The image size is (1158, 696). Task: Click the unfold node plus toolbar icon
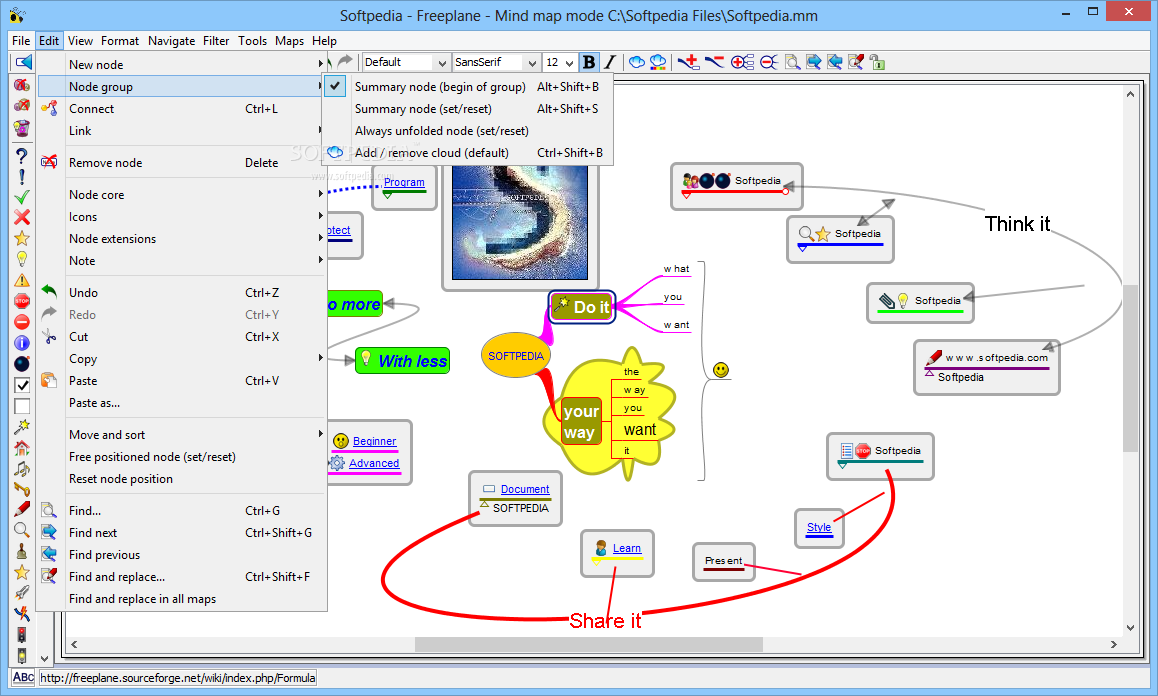[x=742, y=62]
